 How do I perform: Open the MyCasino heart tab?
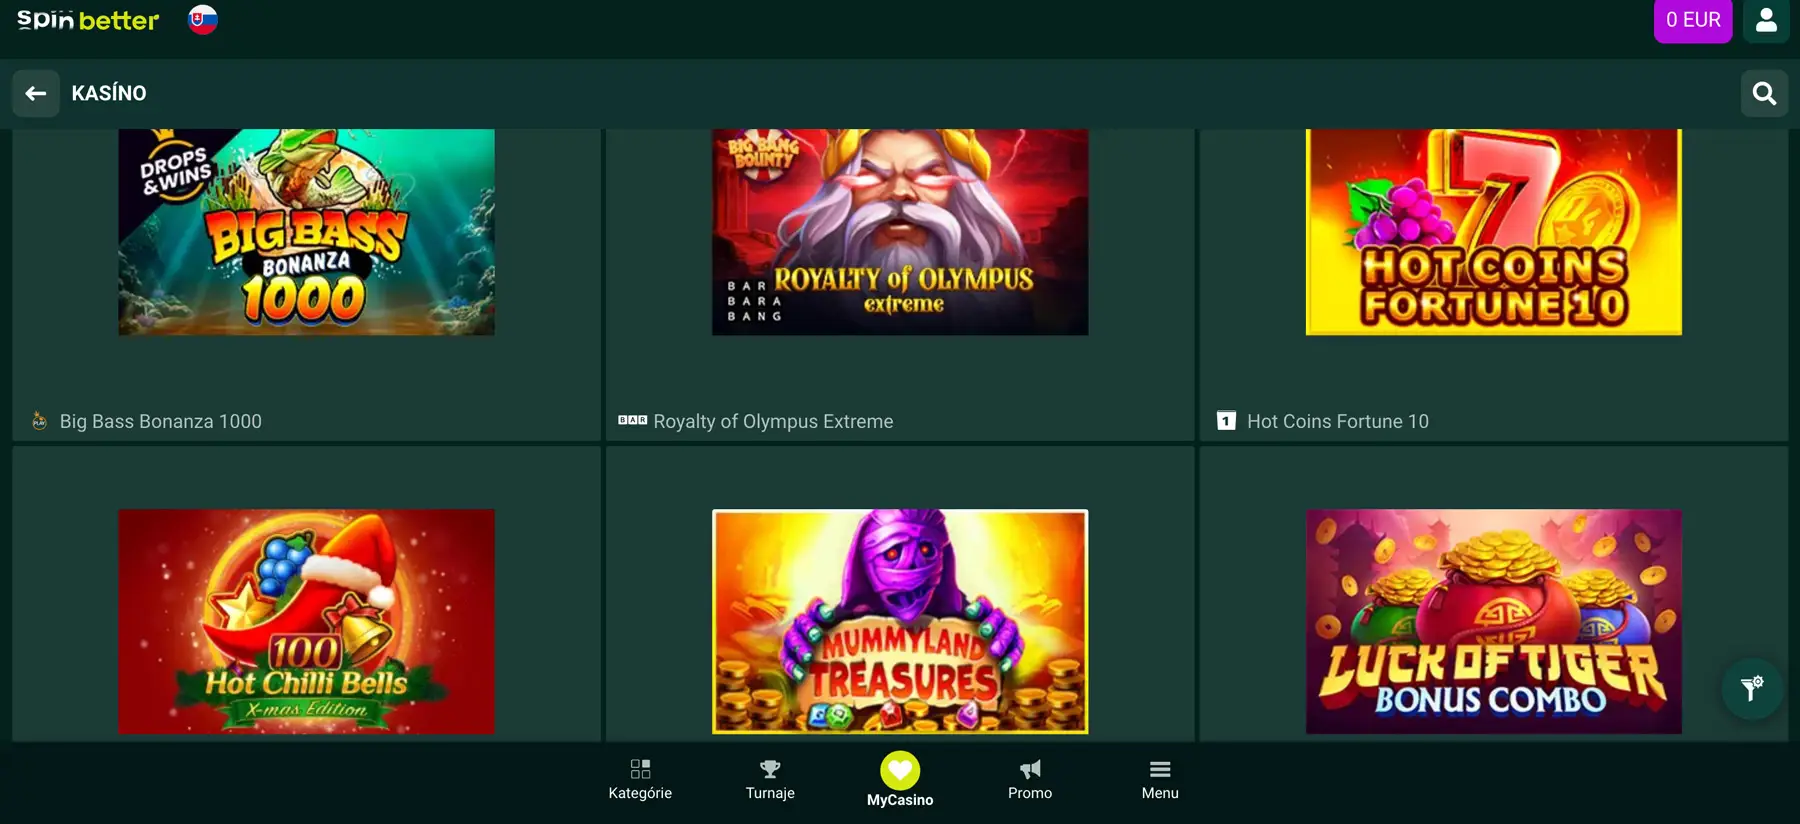[x=900, y=779]
